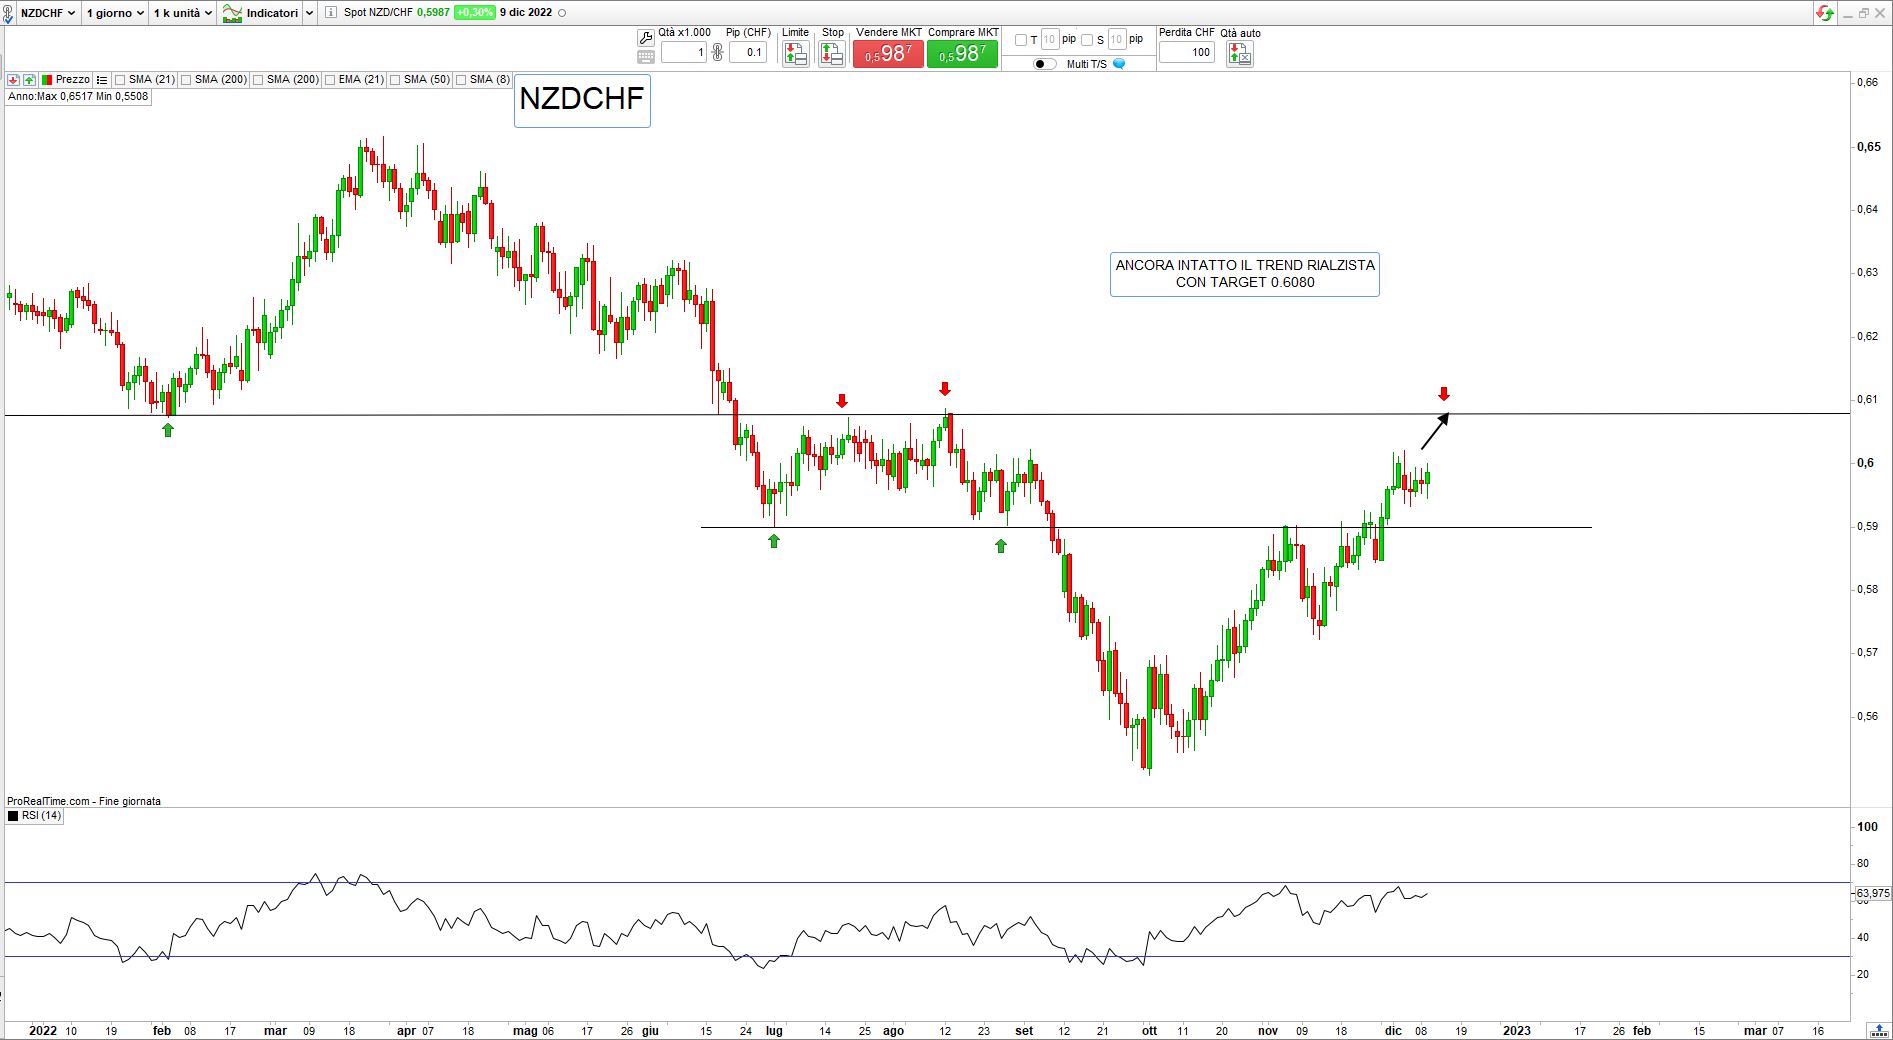
Task: Click the list icon next to Prezzo
Action: [x=102, y=80]
